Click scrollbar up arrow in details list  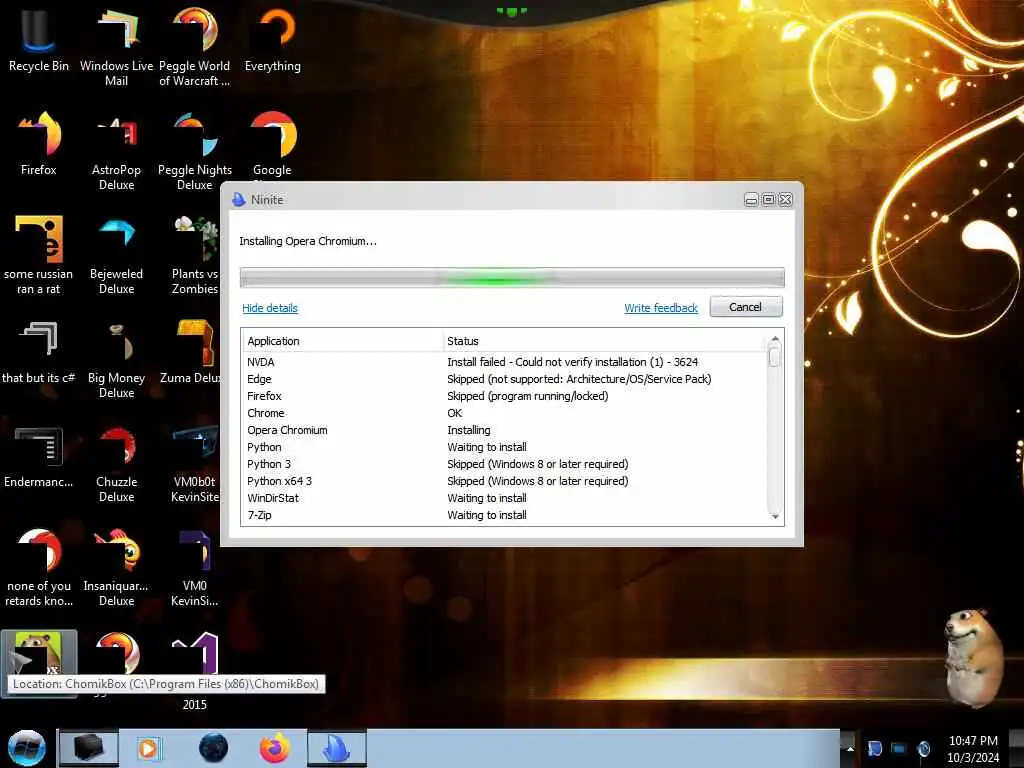coord(775,338)
